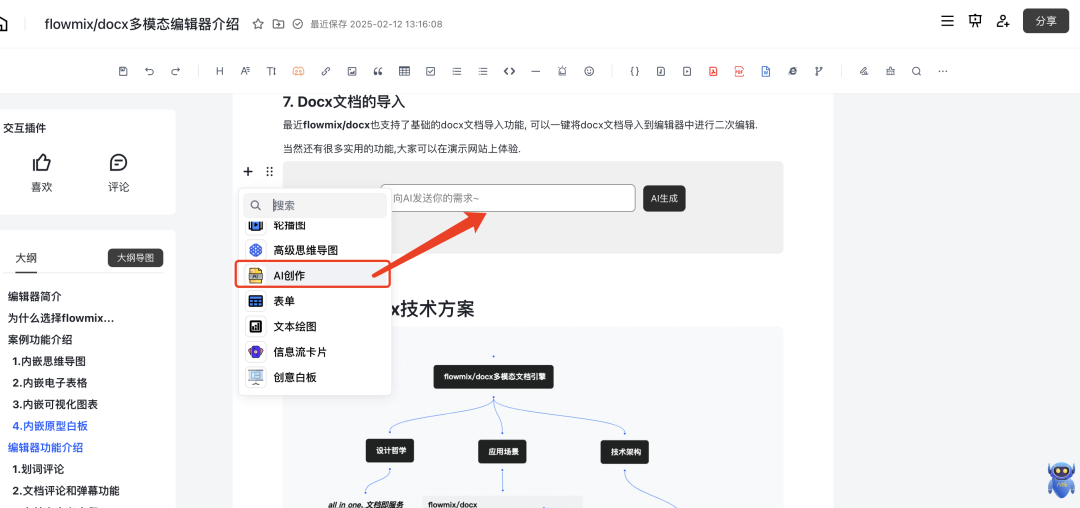Open outline item 1.内嵌思维导图
This screenshot has width=1080, height=508.
click(x=49, y=361)
